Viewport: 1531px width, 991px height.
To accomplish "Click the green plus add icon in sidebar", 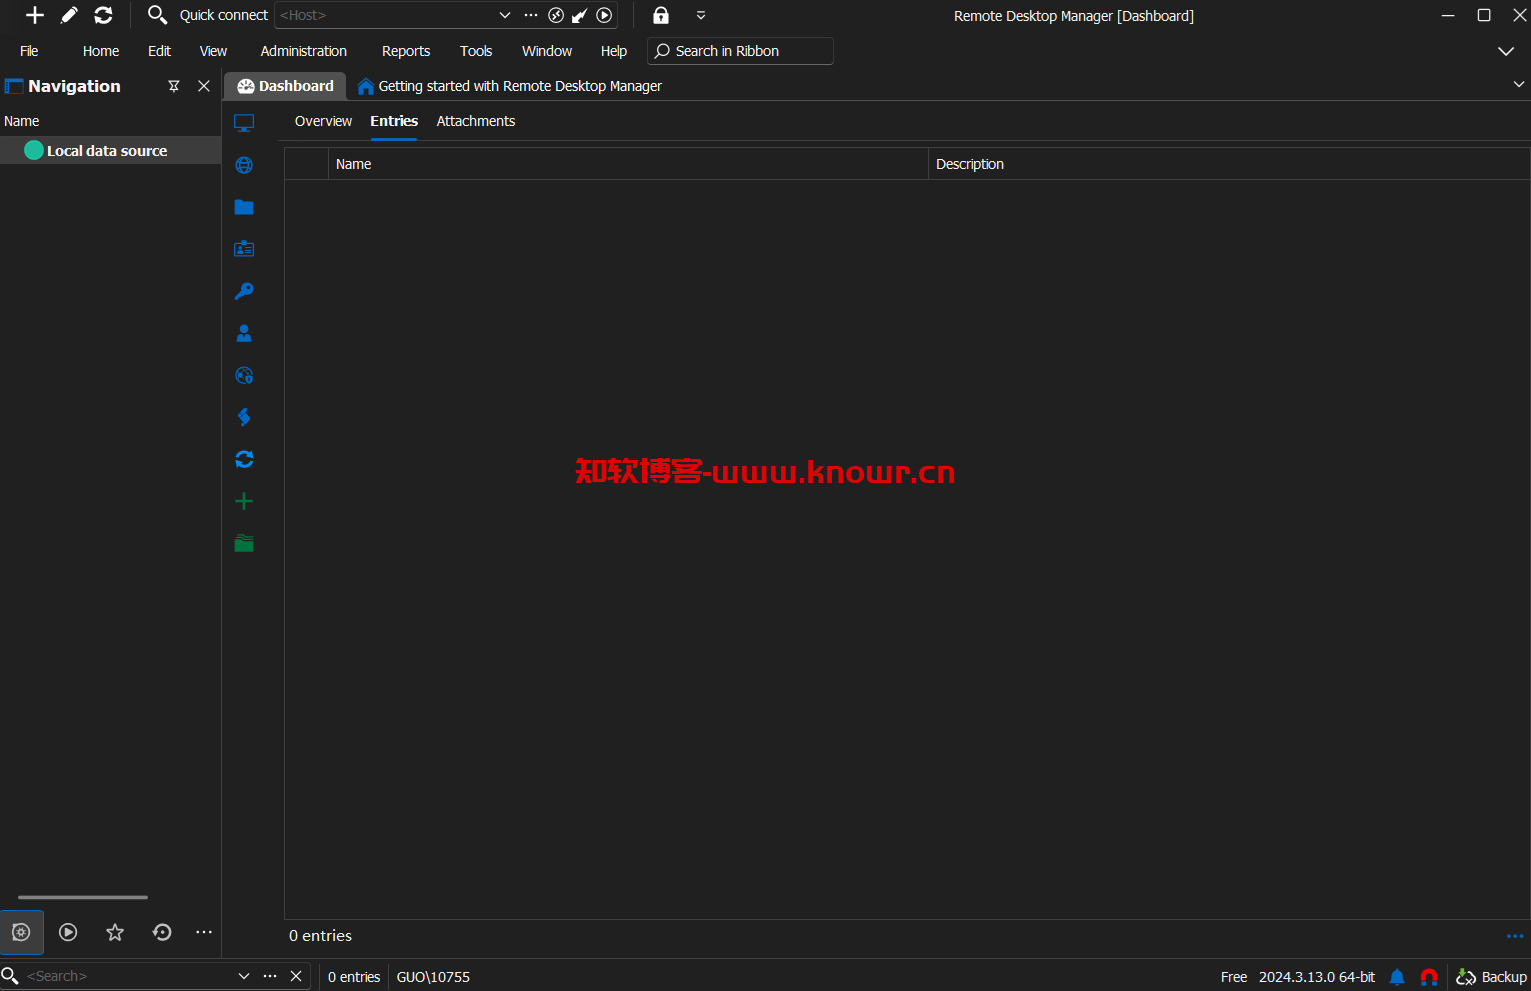I will pos(244,501).
